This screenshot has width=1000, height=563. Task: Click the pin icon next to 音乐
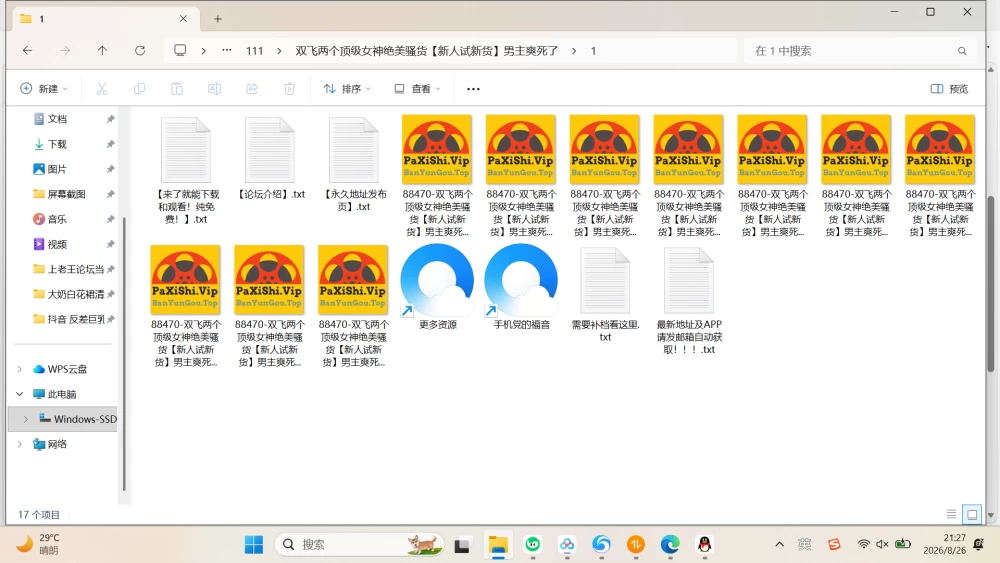(x=110, y=219)
